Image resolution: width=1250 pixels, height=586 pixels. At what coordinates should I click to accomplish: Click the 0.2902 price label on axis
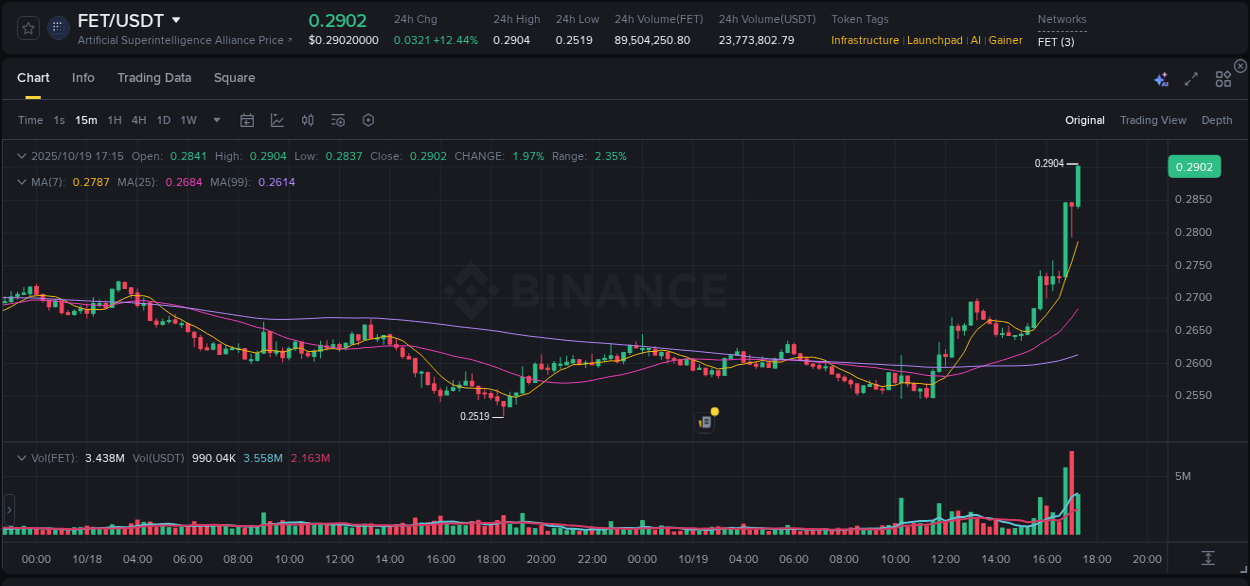[1194, 166]
